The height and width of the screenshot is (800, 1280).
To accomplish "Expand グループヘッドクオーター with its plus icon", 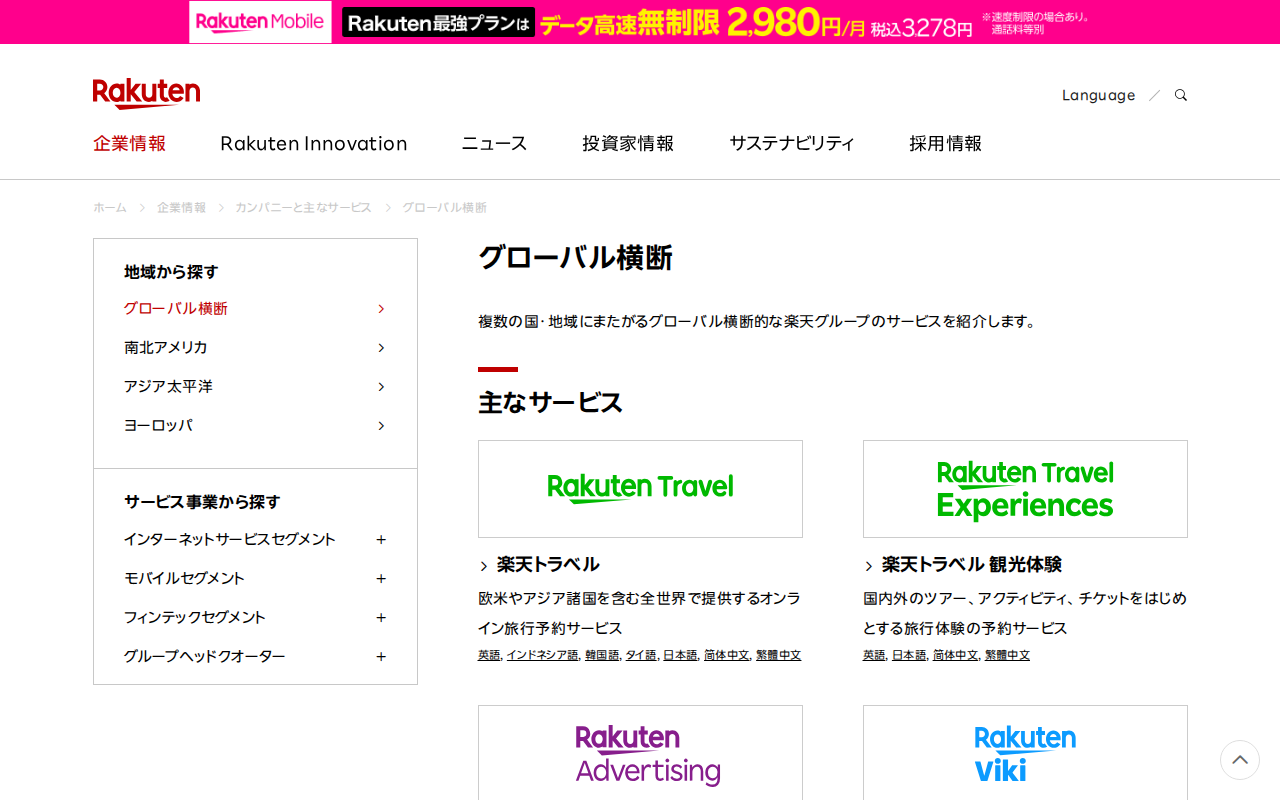I will coord(381,656).
